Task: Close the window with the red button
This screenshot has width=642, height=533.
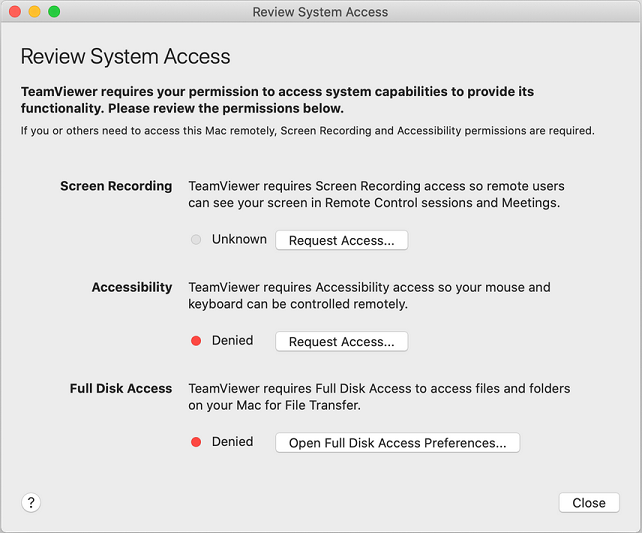Action: click(x=14, y=12)
